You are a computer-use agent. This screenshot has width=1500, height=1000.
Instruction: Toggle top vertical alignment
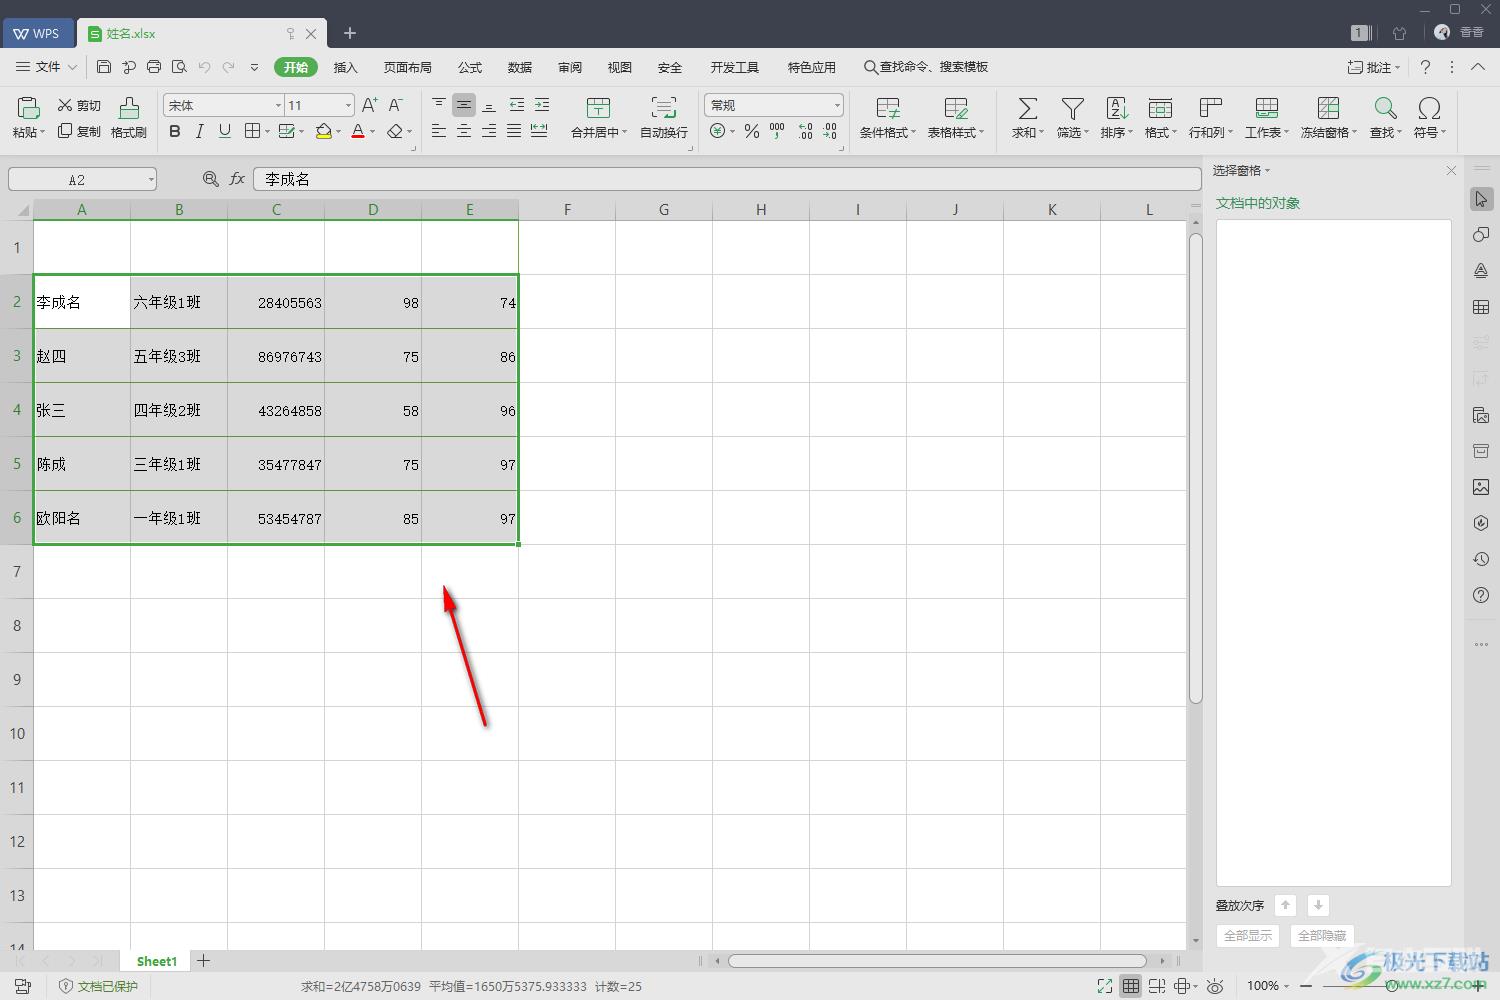coord(439,105)
